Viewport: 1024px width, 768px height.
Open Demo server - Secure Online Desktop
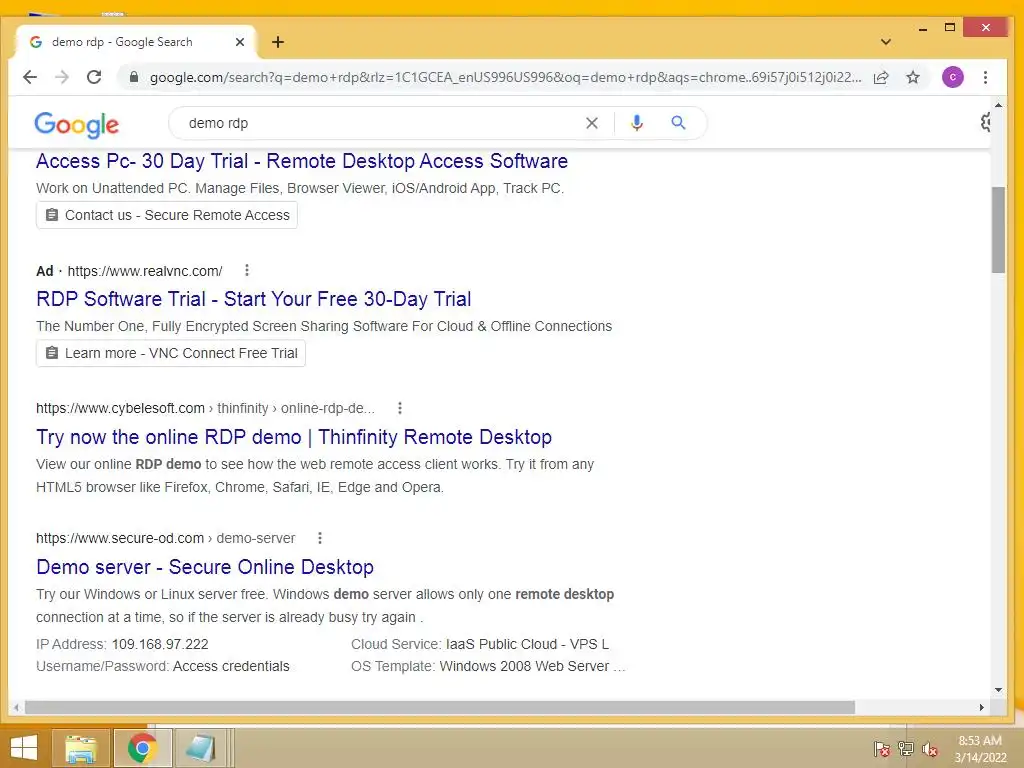tap(205, 566)
